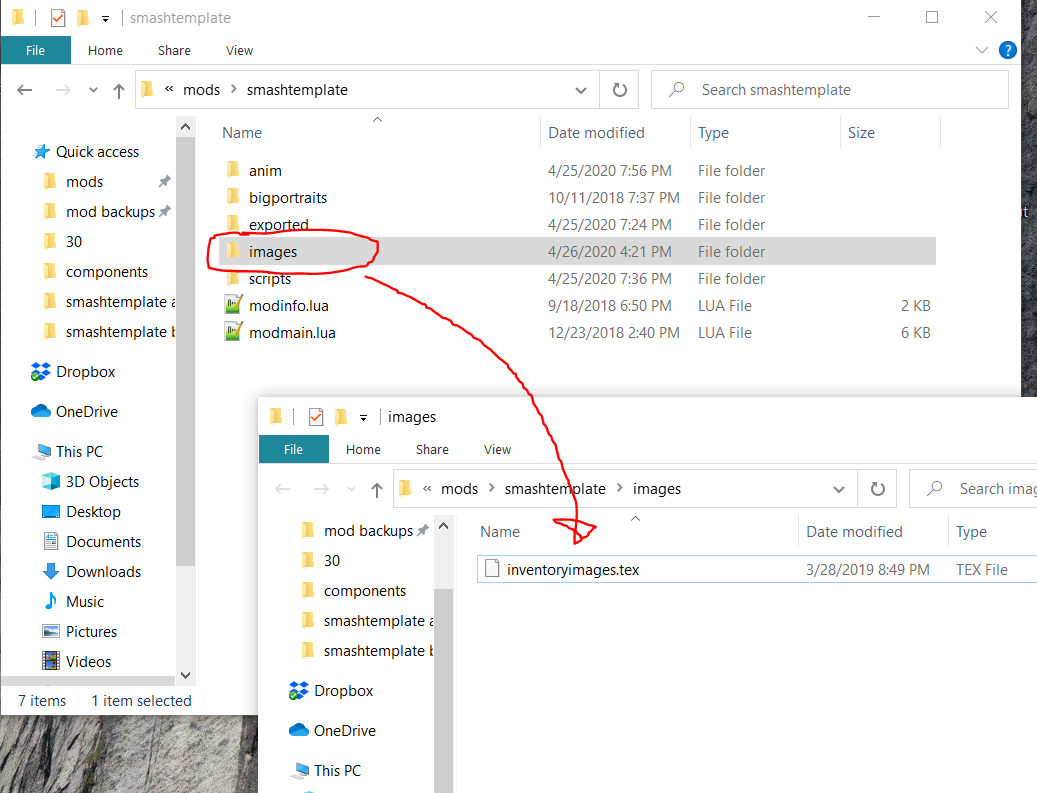
Task: Click the Refresh button in the smashtemplate window
Action: pyautogui.click(x=620, y=90)
